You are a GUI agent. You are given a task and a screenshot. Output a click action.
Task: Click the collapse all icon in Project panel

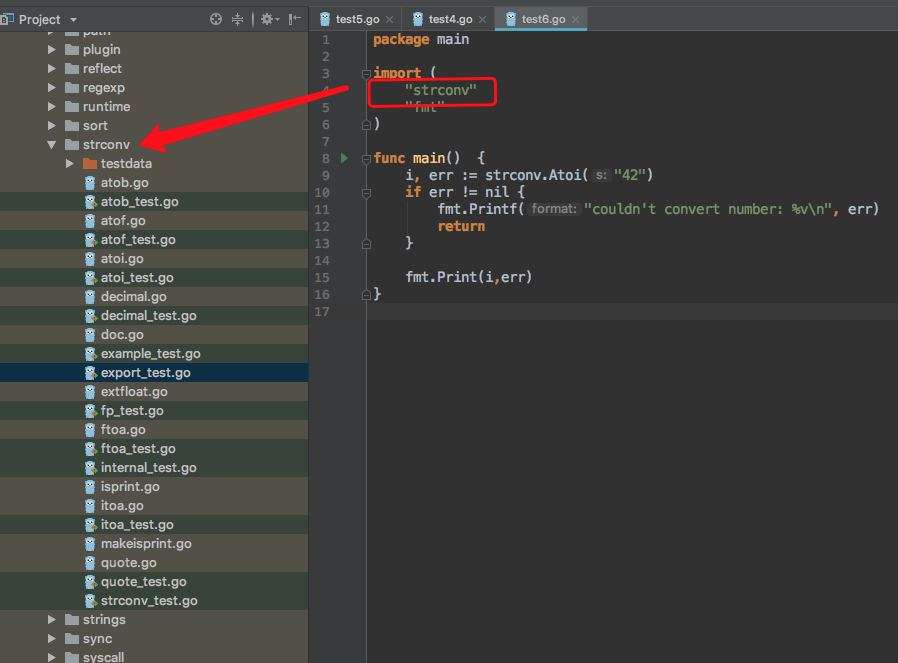(238, 19)
